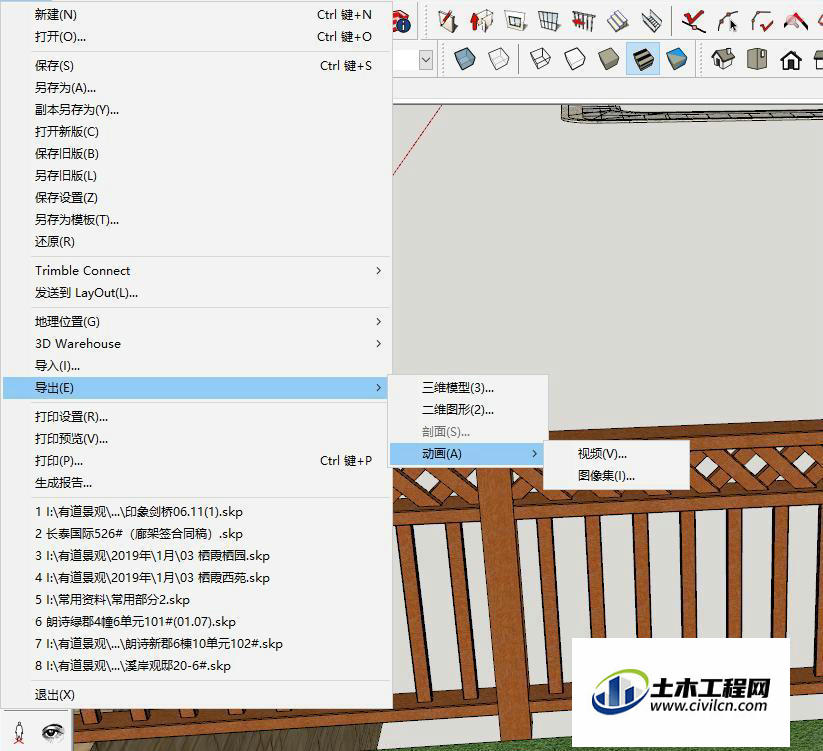Open recent file 03 栖霞西苑.skp

tap(197, 578)
